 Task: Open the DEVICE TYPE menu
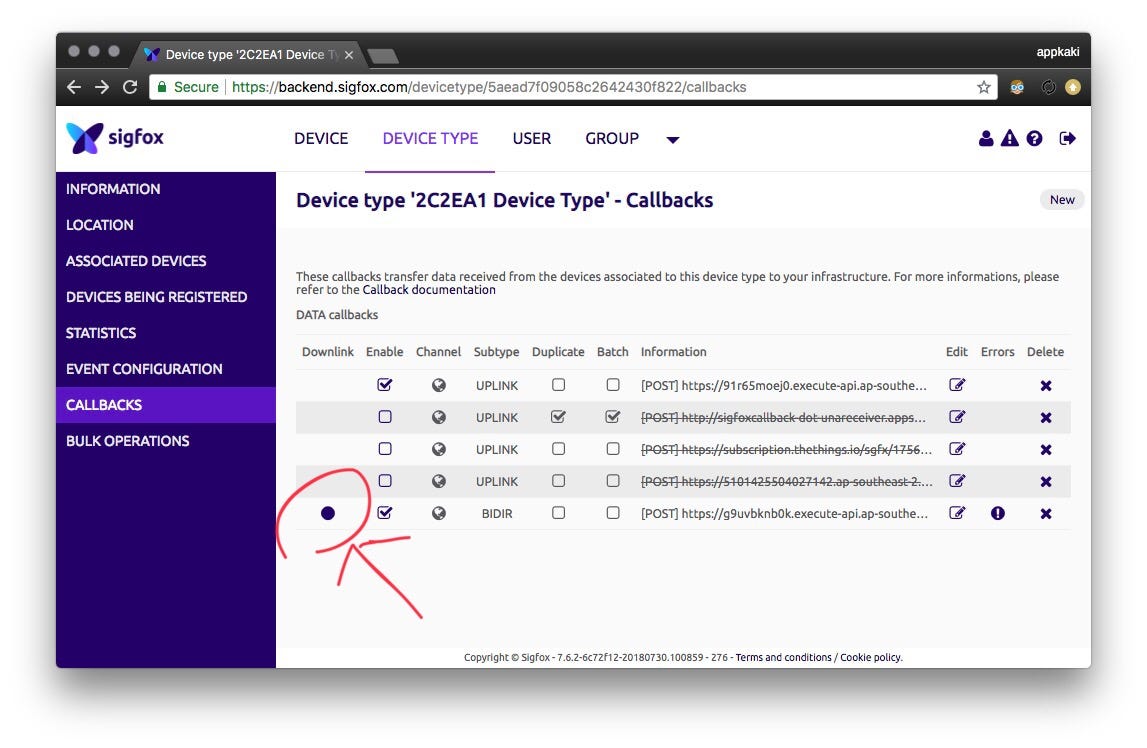click(430, 138)
